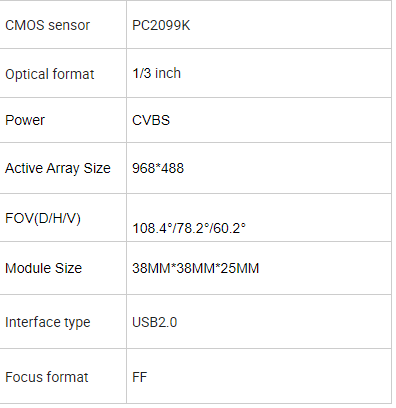The width and height of the screenshot is (396, 408).
Task: Click the word inch in optical format value
Action: coord(168,73)
